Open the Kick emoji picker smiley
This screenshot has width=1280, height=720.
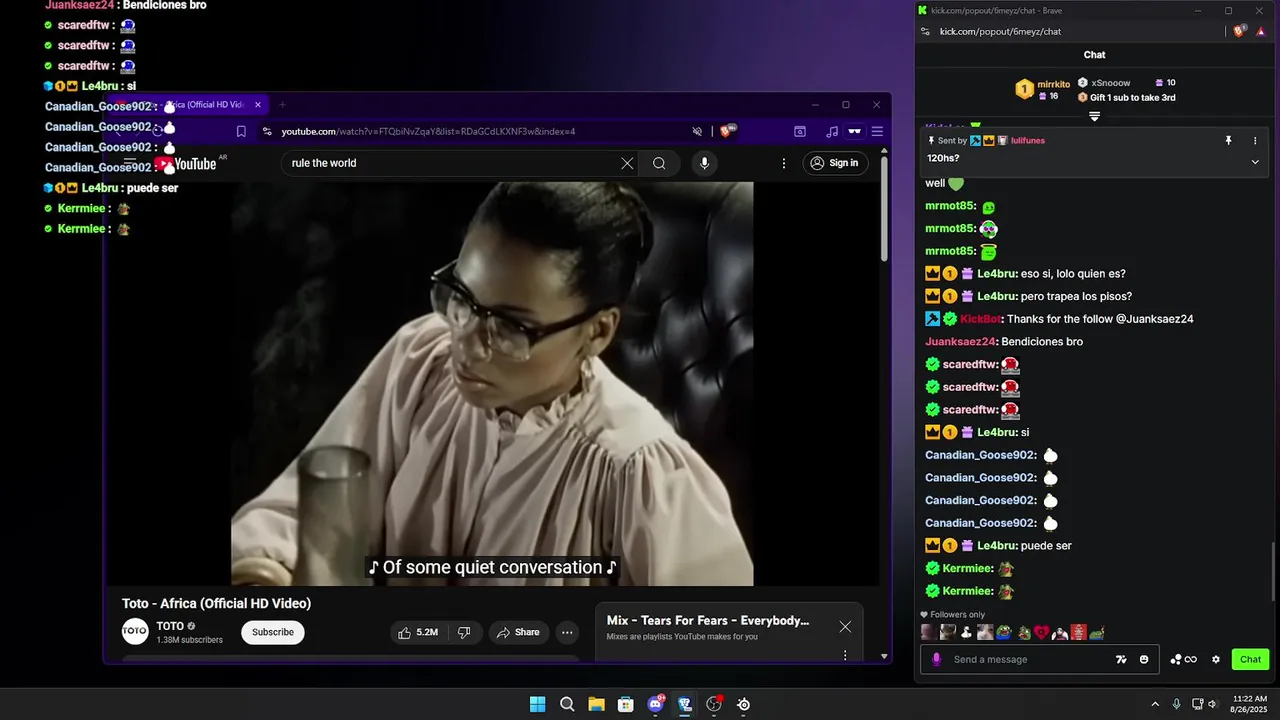coord(1144,660)
